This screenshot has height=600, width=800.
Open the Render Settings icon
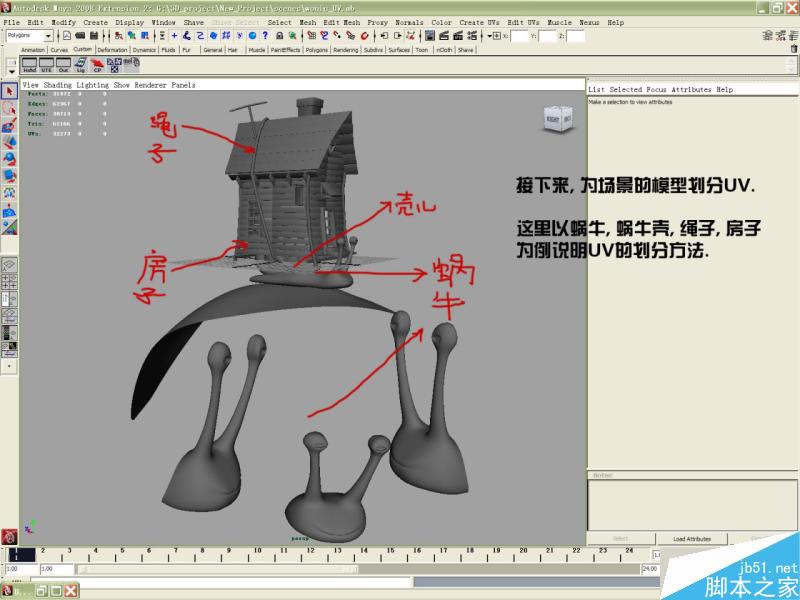472,36
